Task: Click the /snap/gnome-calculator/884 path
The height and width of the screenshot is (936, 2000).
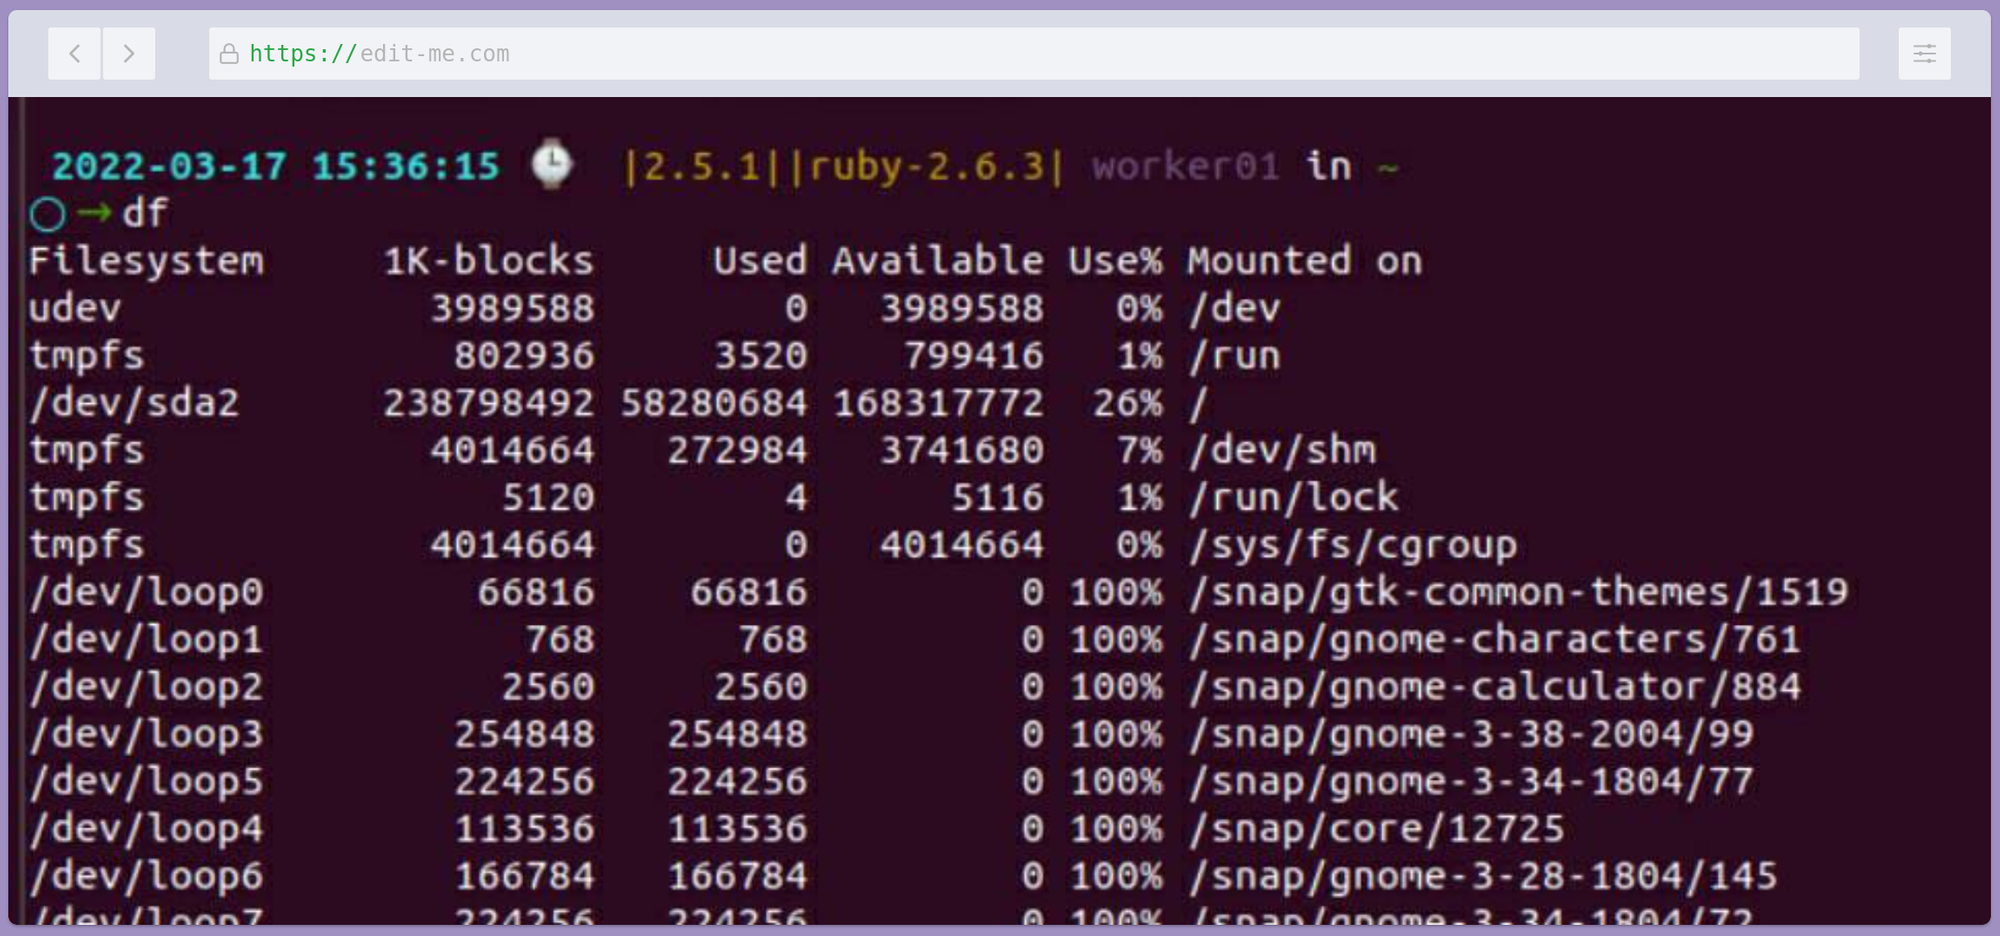Action: 1495,687
